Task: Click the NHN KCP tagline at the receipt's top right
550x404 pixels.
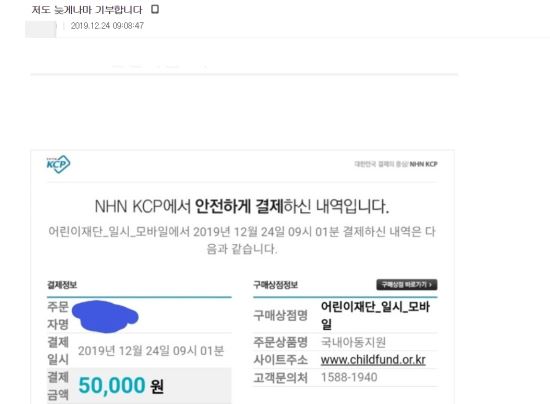Action: (x=396, y=164)
